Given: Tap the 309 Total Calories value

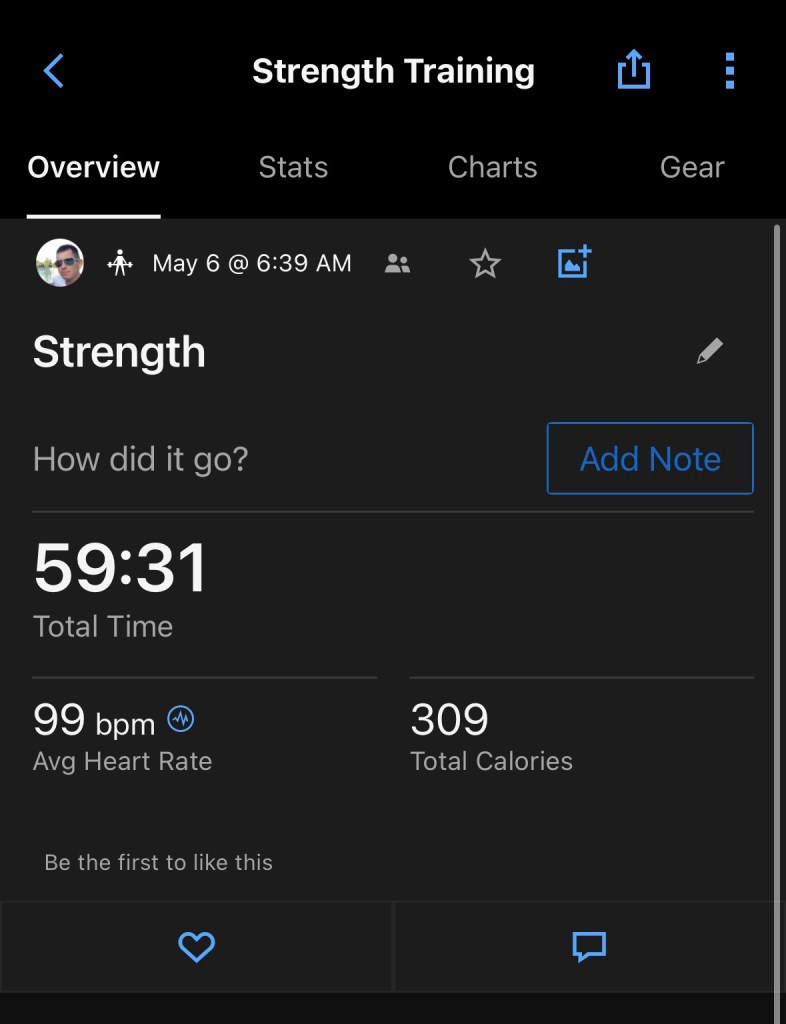Looking at the screenshot, I should pyautogui.click(x=450, y=719).
